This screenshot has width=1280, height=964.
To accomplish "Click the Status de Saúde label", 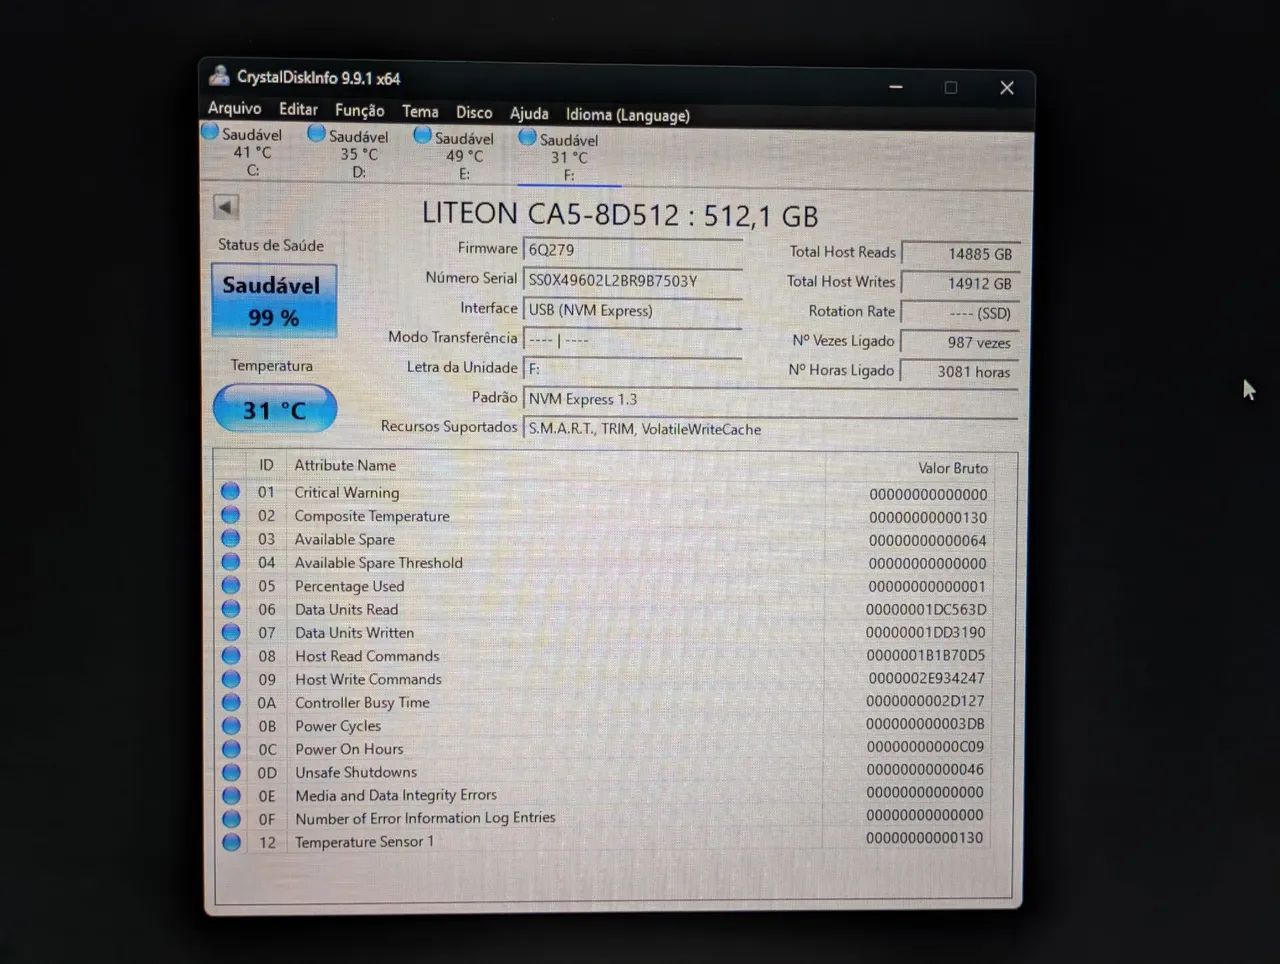I will (x=271, y=245).
